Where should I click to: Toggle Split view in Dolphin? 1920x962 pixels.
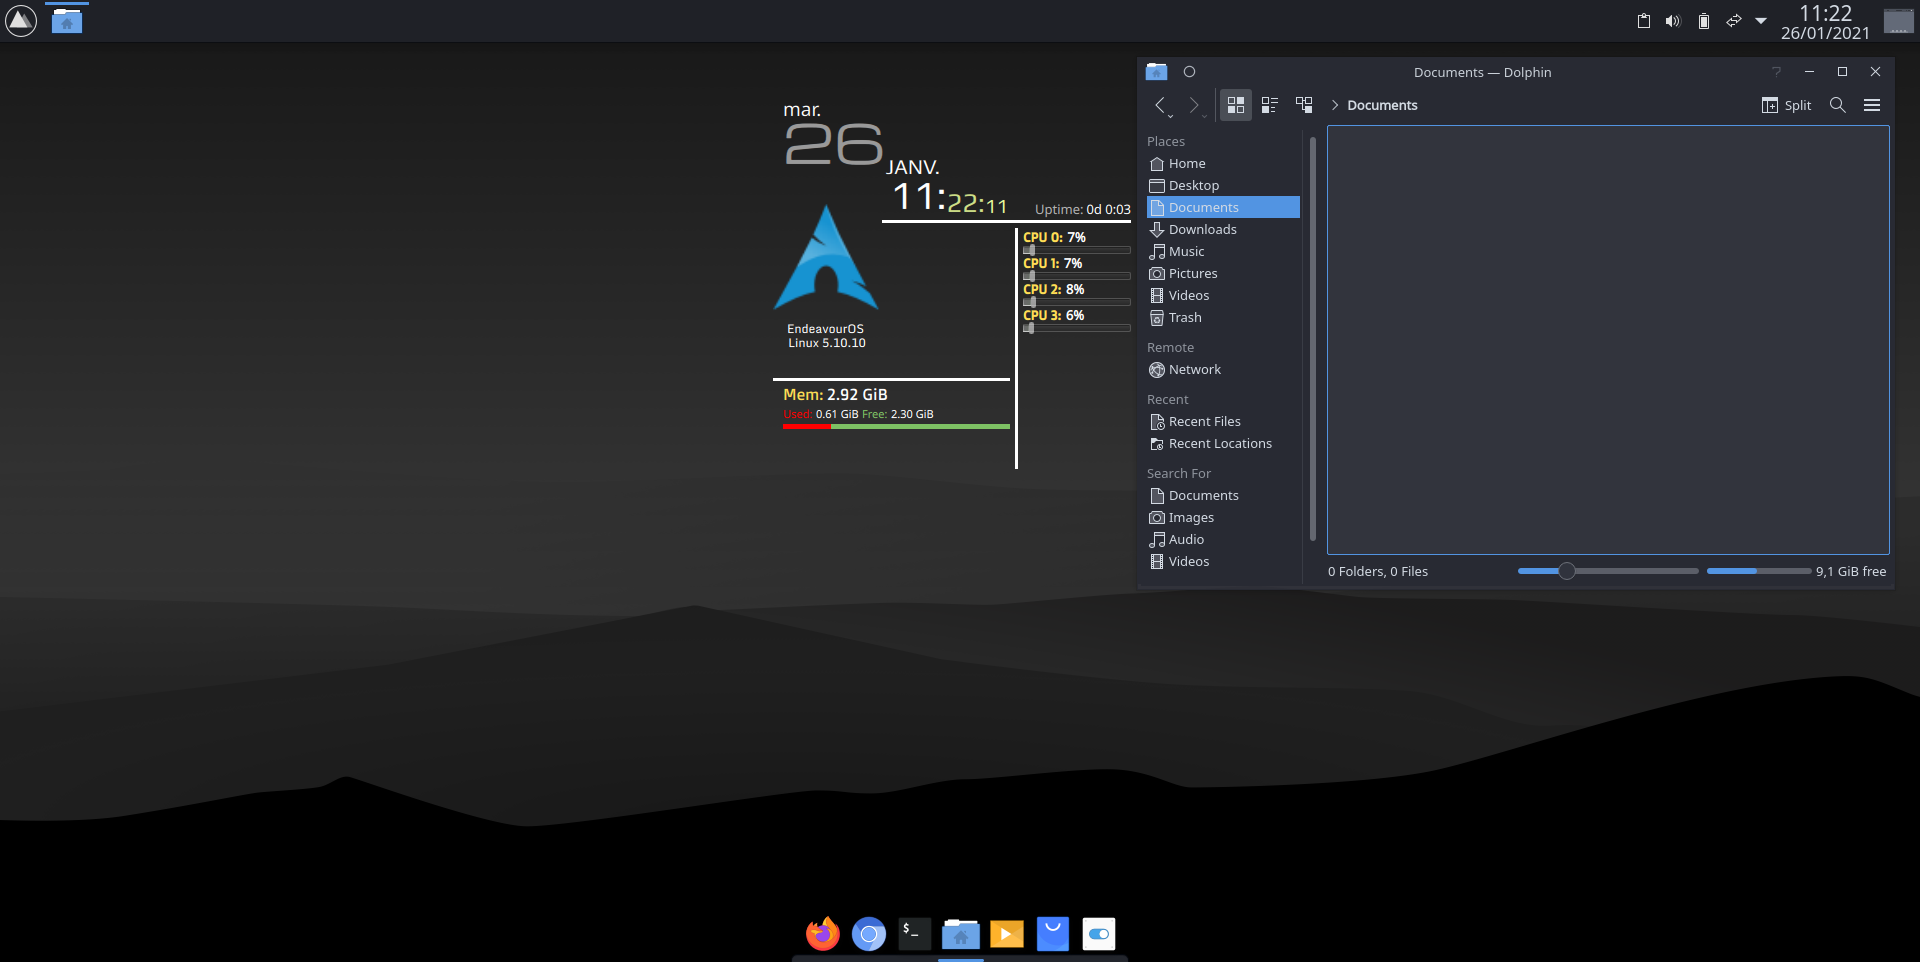1786,105
